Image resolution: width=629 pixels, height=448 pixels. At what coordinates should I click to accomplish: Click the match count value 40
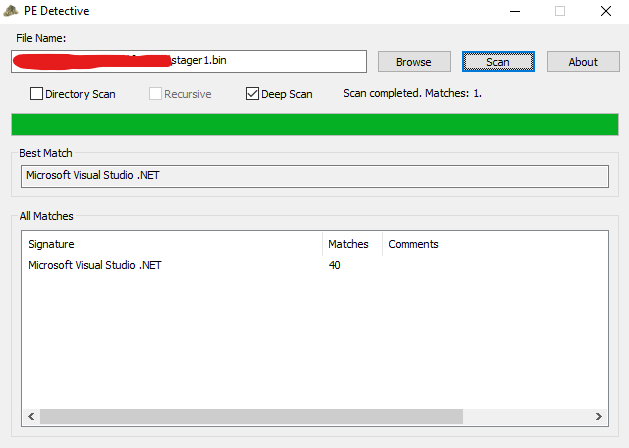tap(335, 265)
